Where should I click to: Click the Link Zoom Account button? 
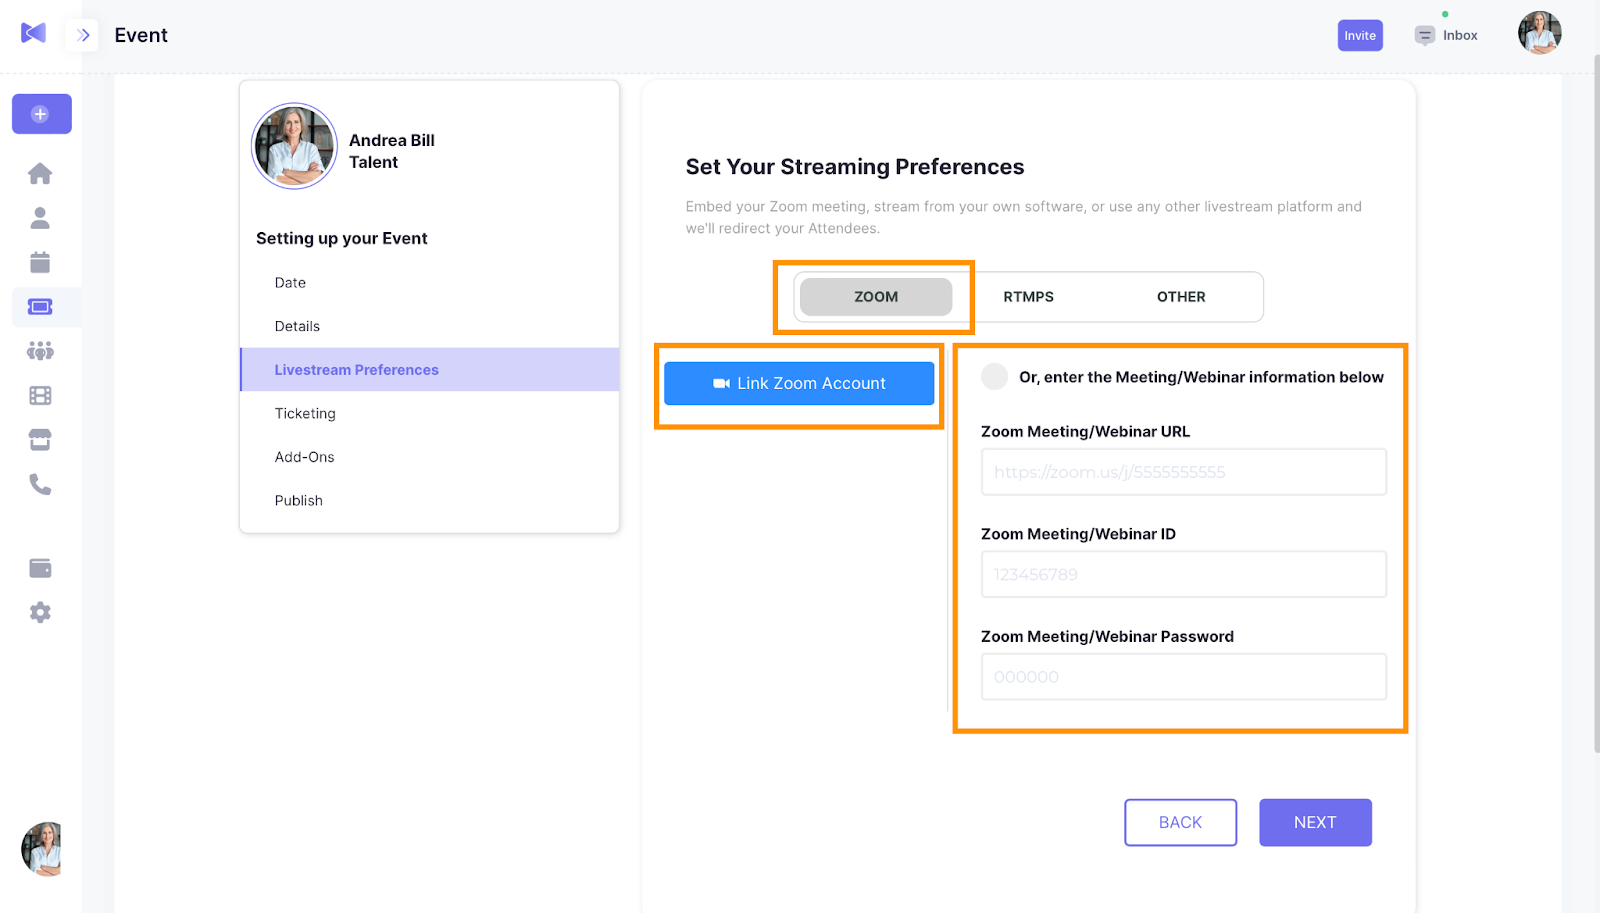point(799,383)
